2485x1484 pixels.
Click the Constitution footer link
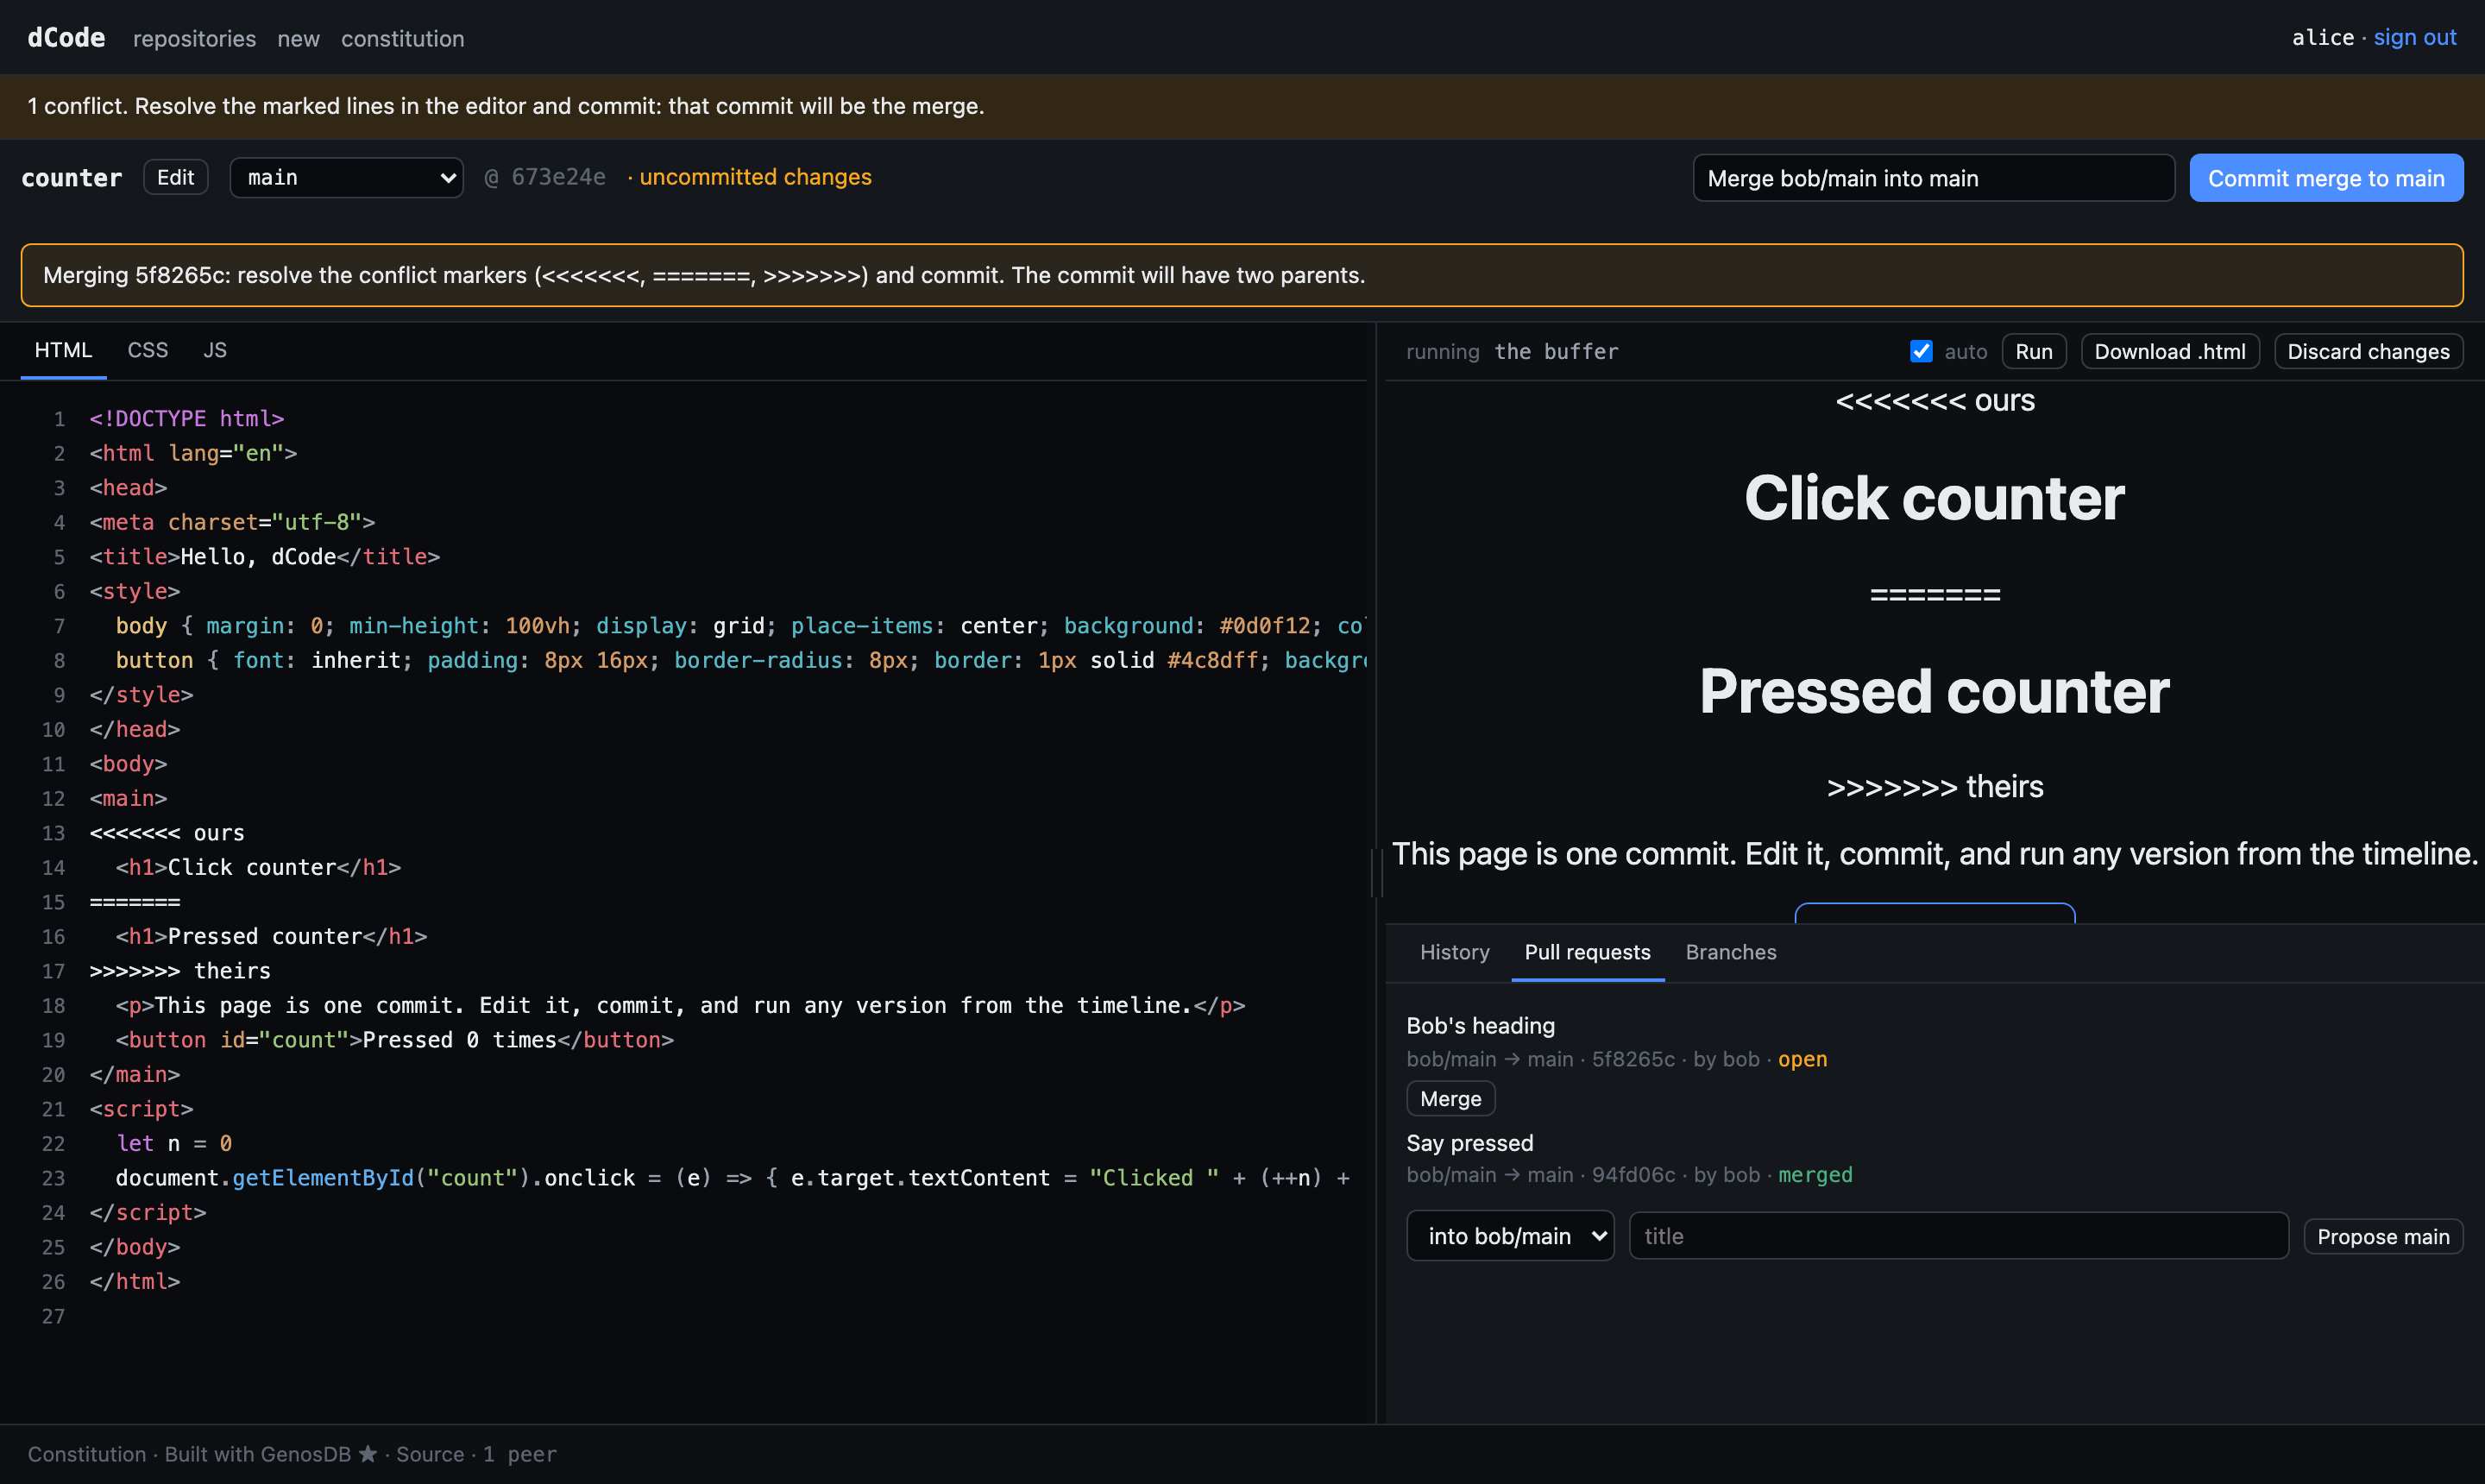coord(86,1454)
